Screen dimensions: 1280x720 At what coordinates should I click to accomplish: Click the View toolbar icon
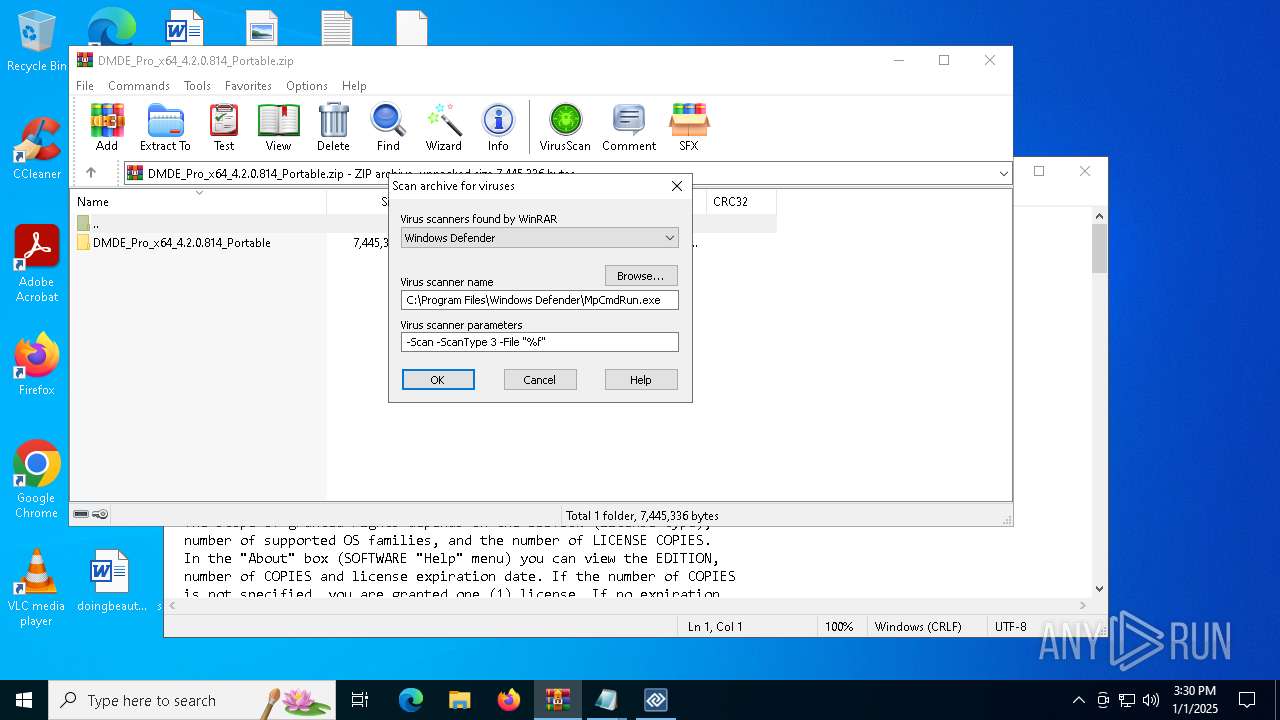(x=278, y=127)
